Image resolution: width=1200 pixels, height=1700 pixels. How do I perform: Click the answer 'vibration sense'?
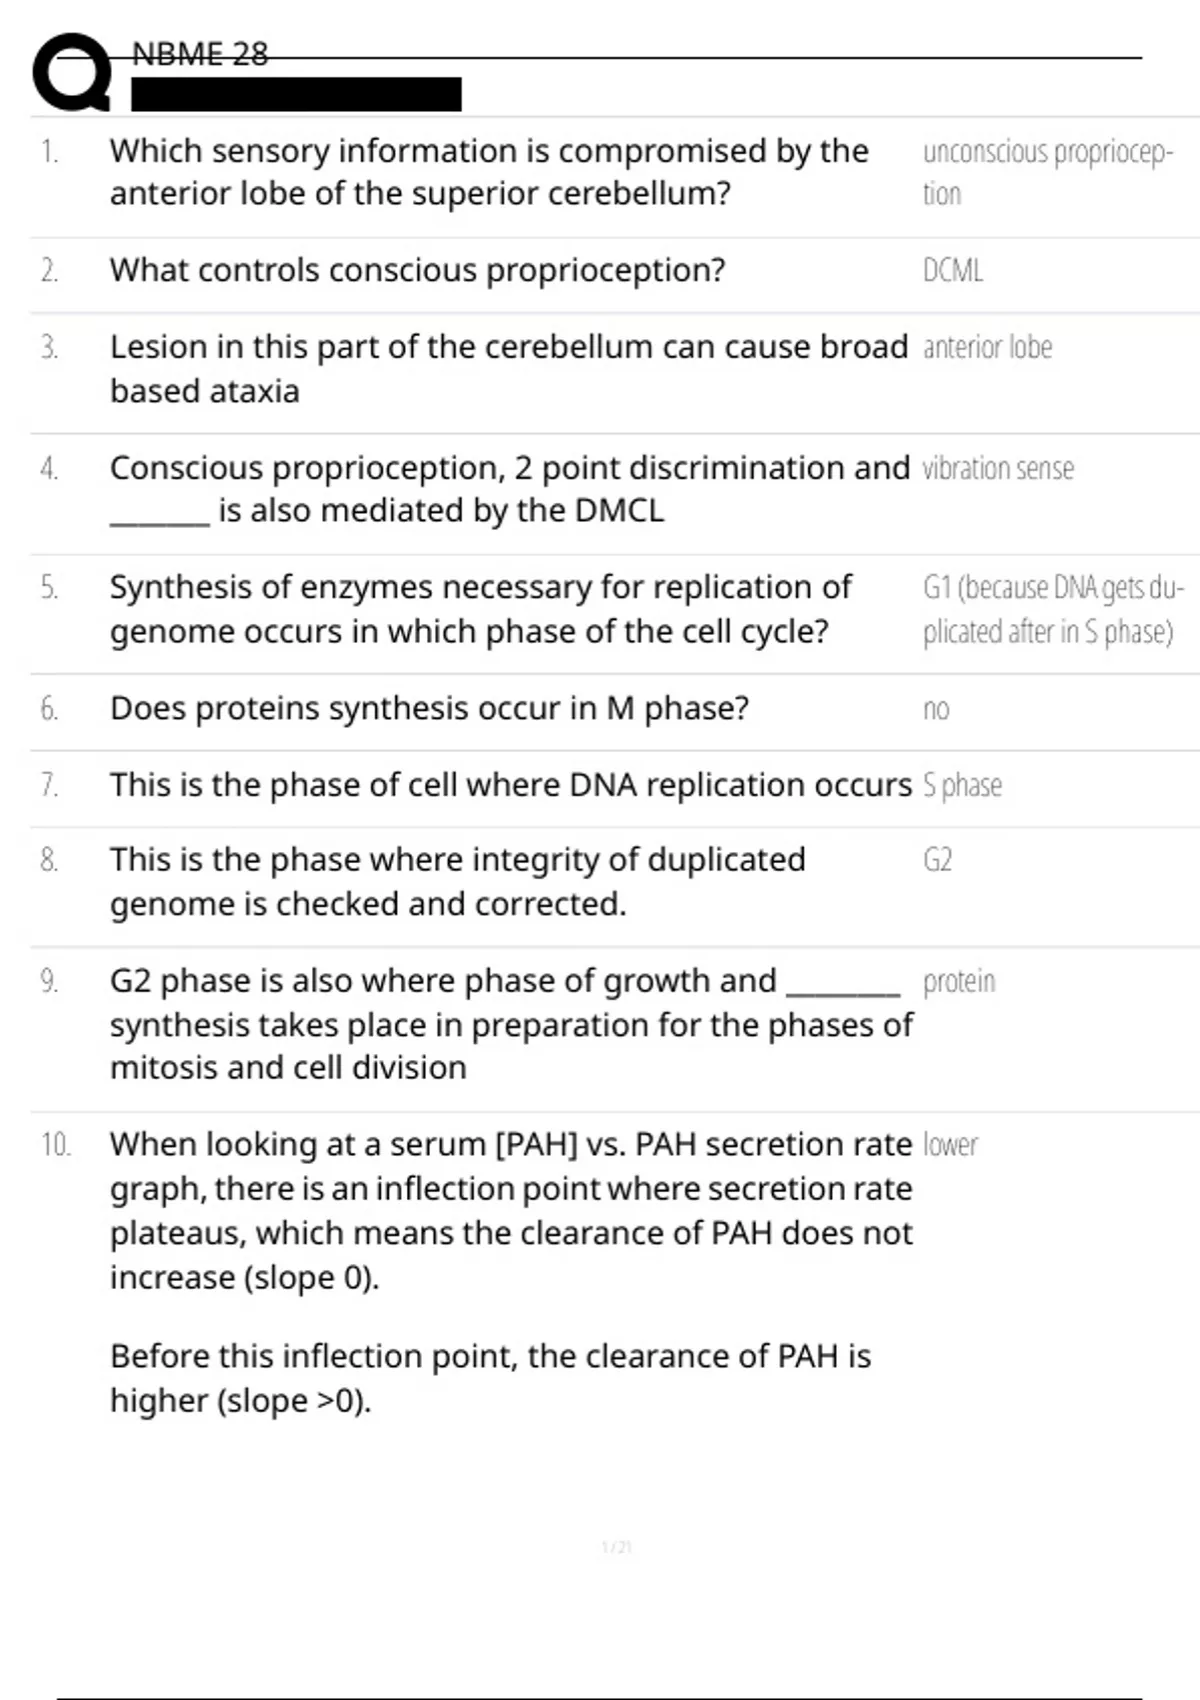[x=998, y=468]
